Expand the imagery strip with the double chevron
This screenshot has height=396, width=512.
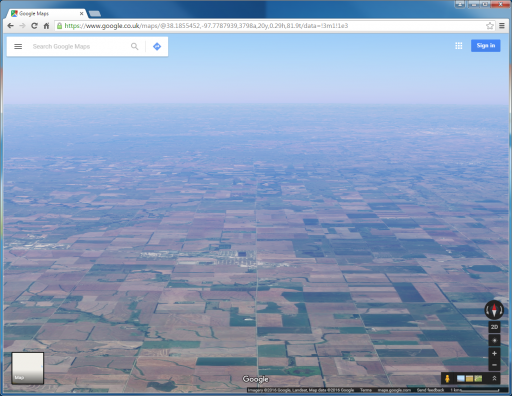pyautogui.click(x=494, y=378)
